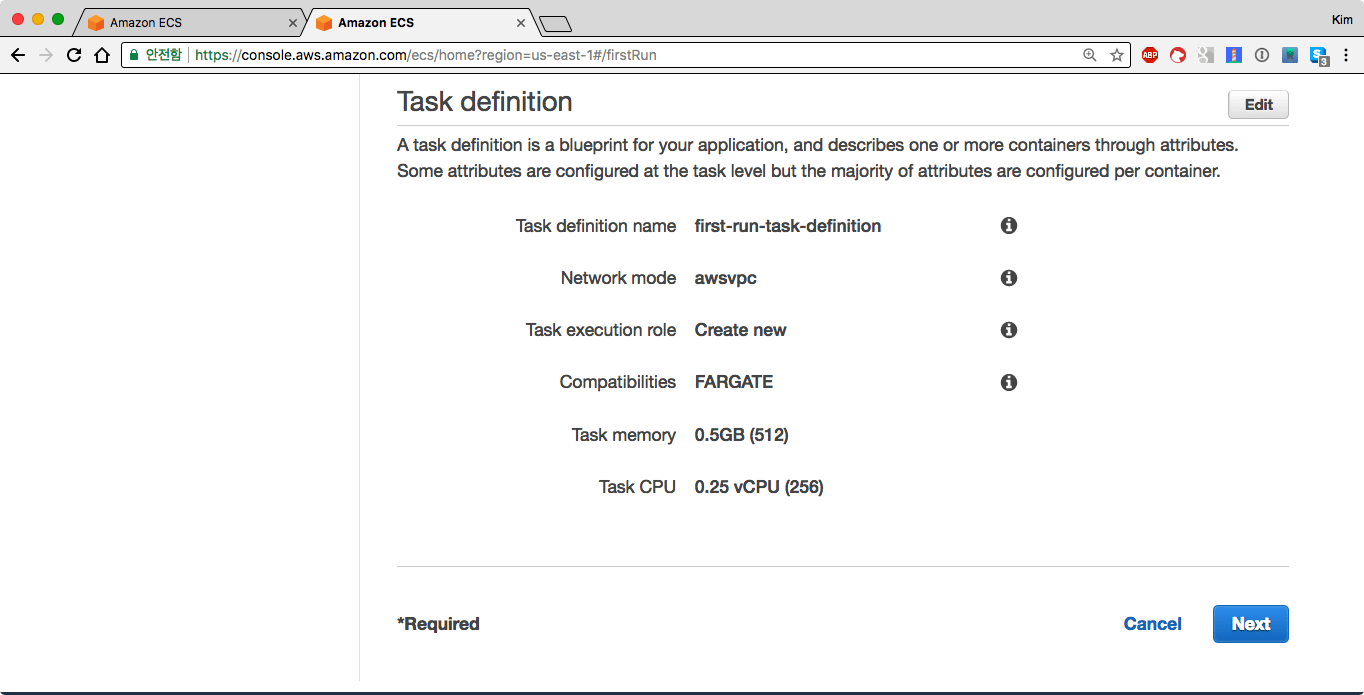This screenshot has height=695, width=1364.
Task: Proceed with the Next button
Action: coord(1250,624)
